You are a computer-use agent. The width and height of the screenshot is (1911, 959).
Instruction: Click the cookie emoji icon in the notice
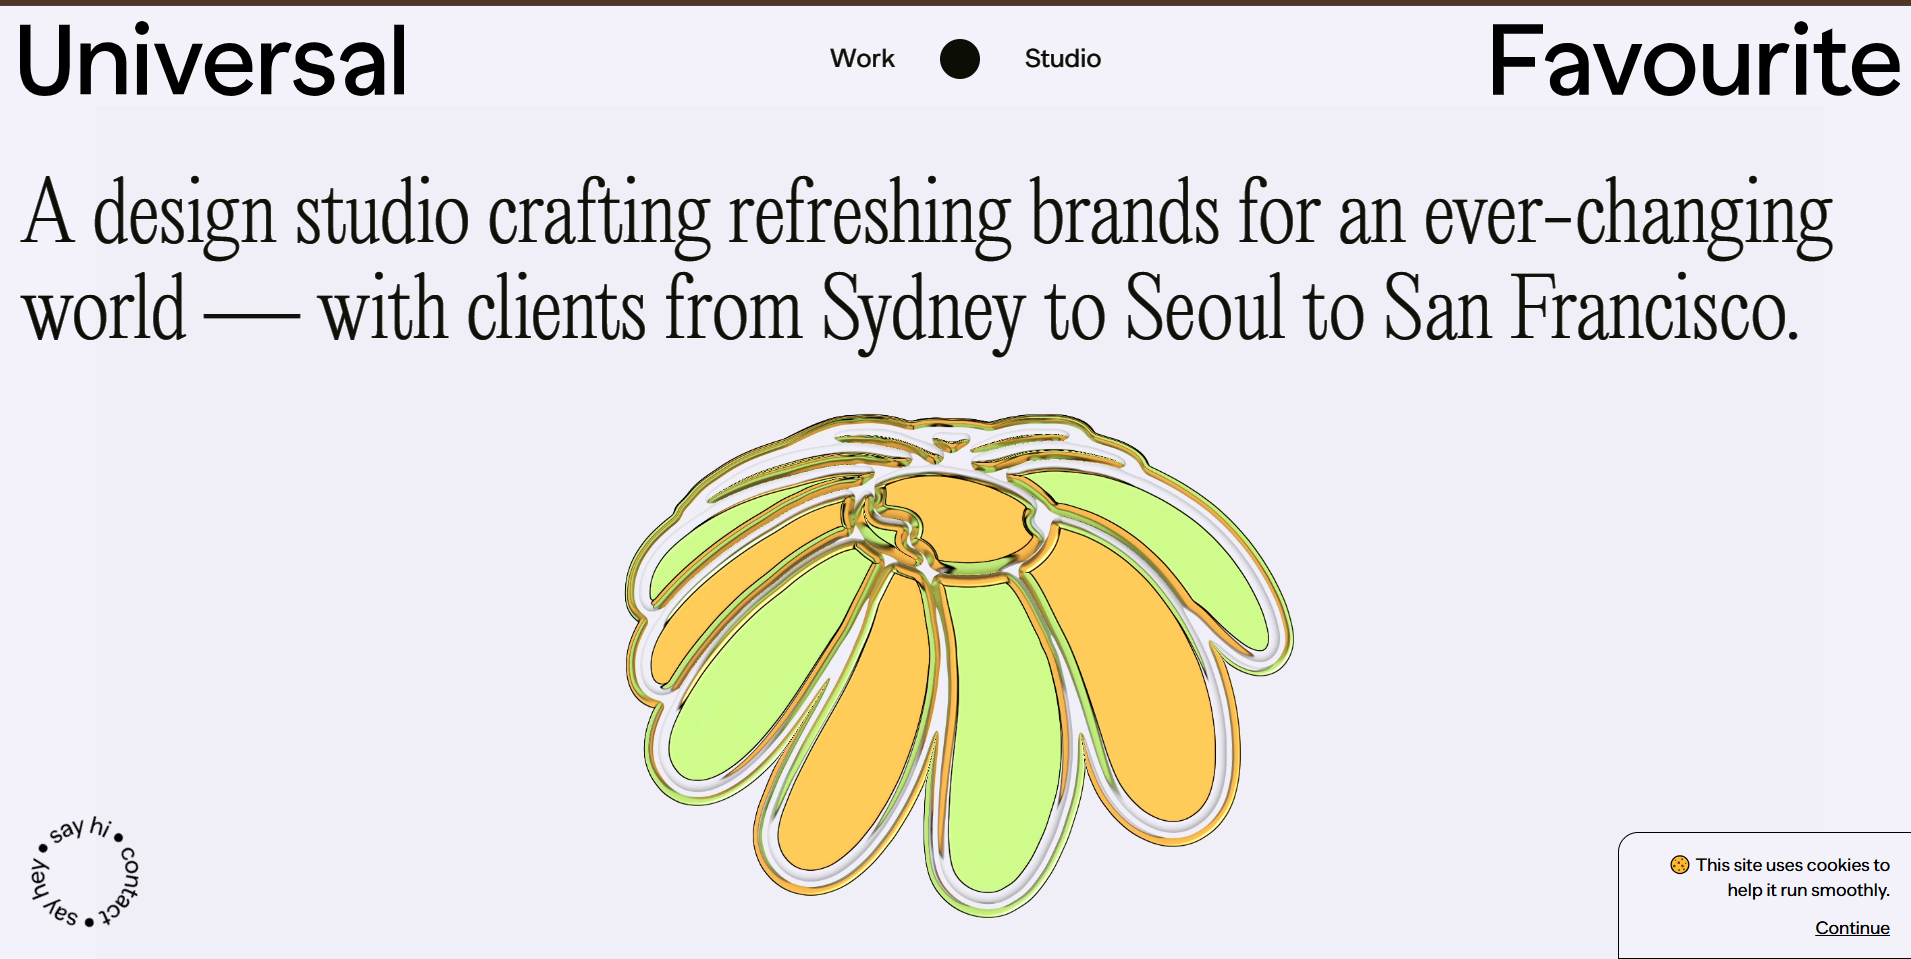coord(1679,865)
